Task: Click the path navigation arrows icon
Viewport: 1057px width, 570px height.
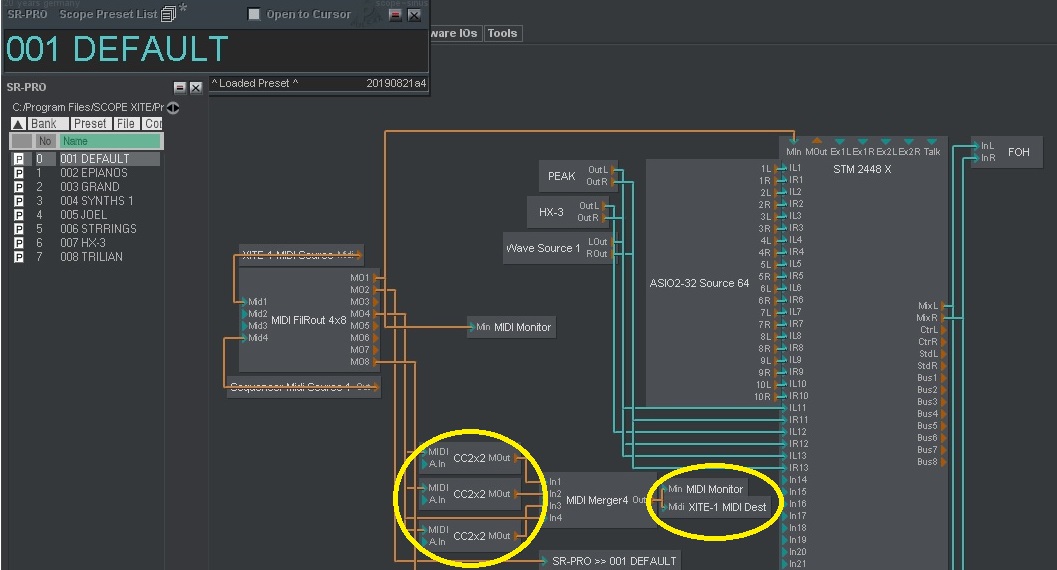Action: pyautogui.click(x=173, y=107)
